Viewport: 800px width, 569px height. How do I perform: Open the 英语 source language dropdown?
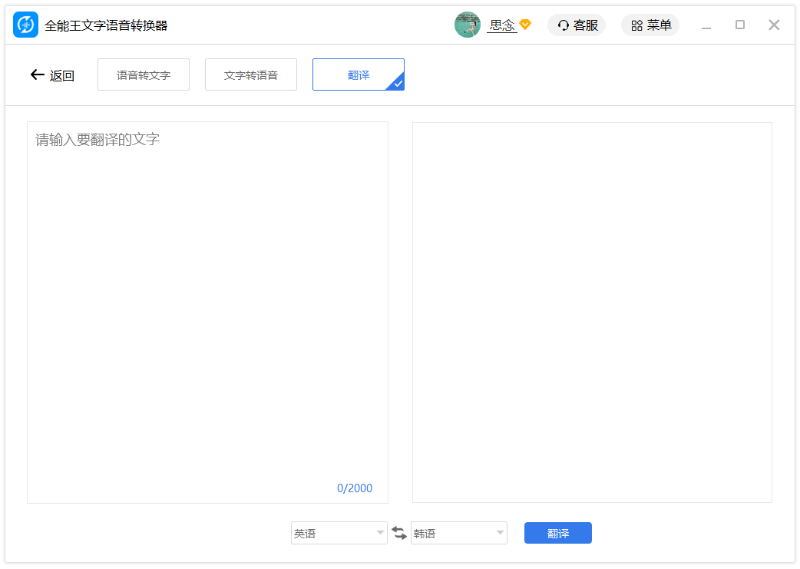339,533
